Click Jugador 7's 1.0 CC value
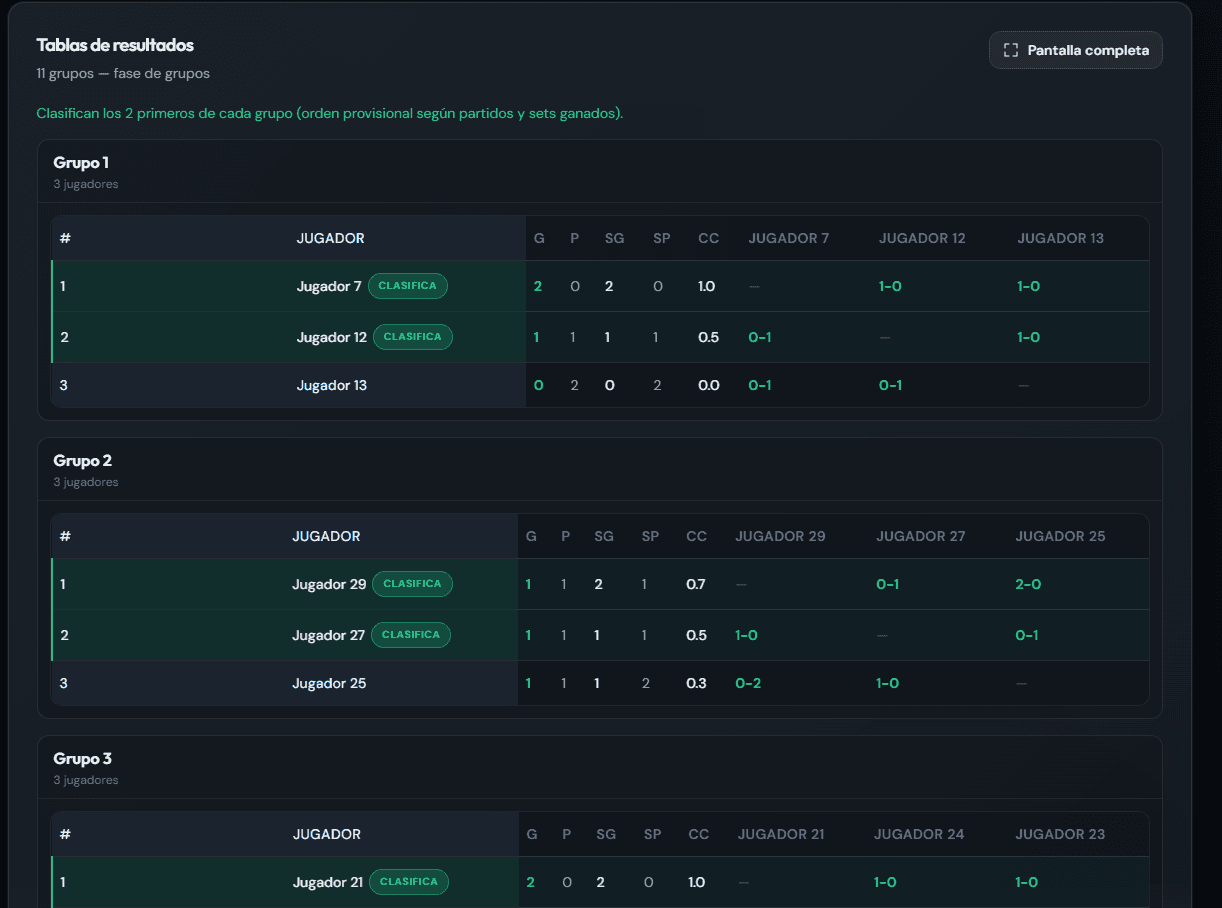 [707, 286]
